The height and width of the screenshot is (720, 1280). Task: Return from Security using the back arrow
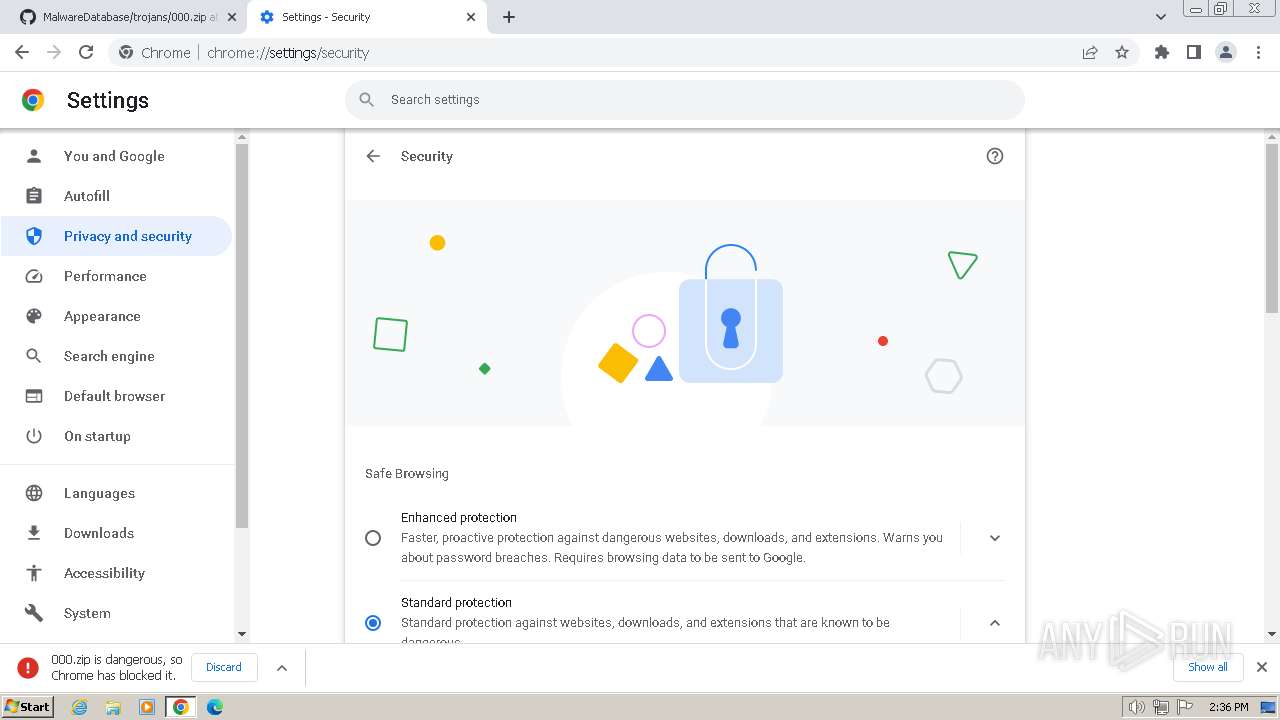point(373,156)
